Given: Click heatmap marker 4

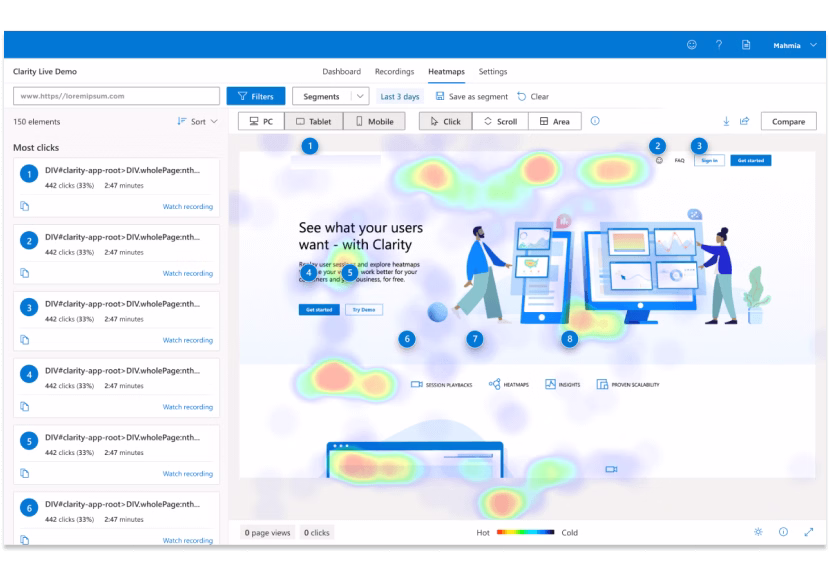Looking at the screenshot, I should click(x=308, y=273).
